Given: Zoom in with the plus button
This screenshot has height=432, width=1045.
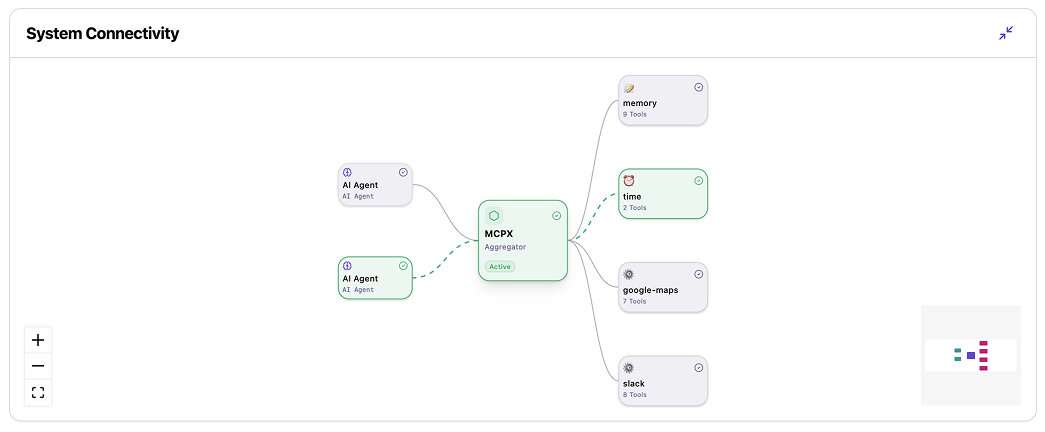Looking at the screenshot, I should tap(38, 340).
